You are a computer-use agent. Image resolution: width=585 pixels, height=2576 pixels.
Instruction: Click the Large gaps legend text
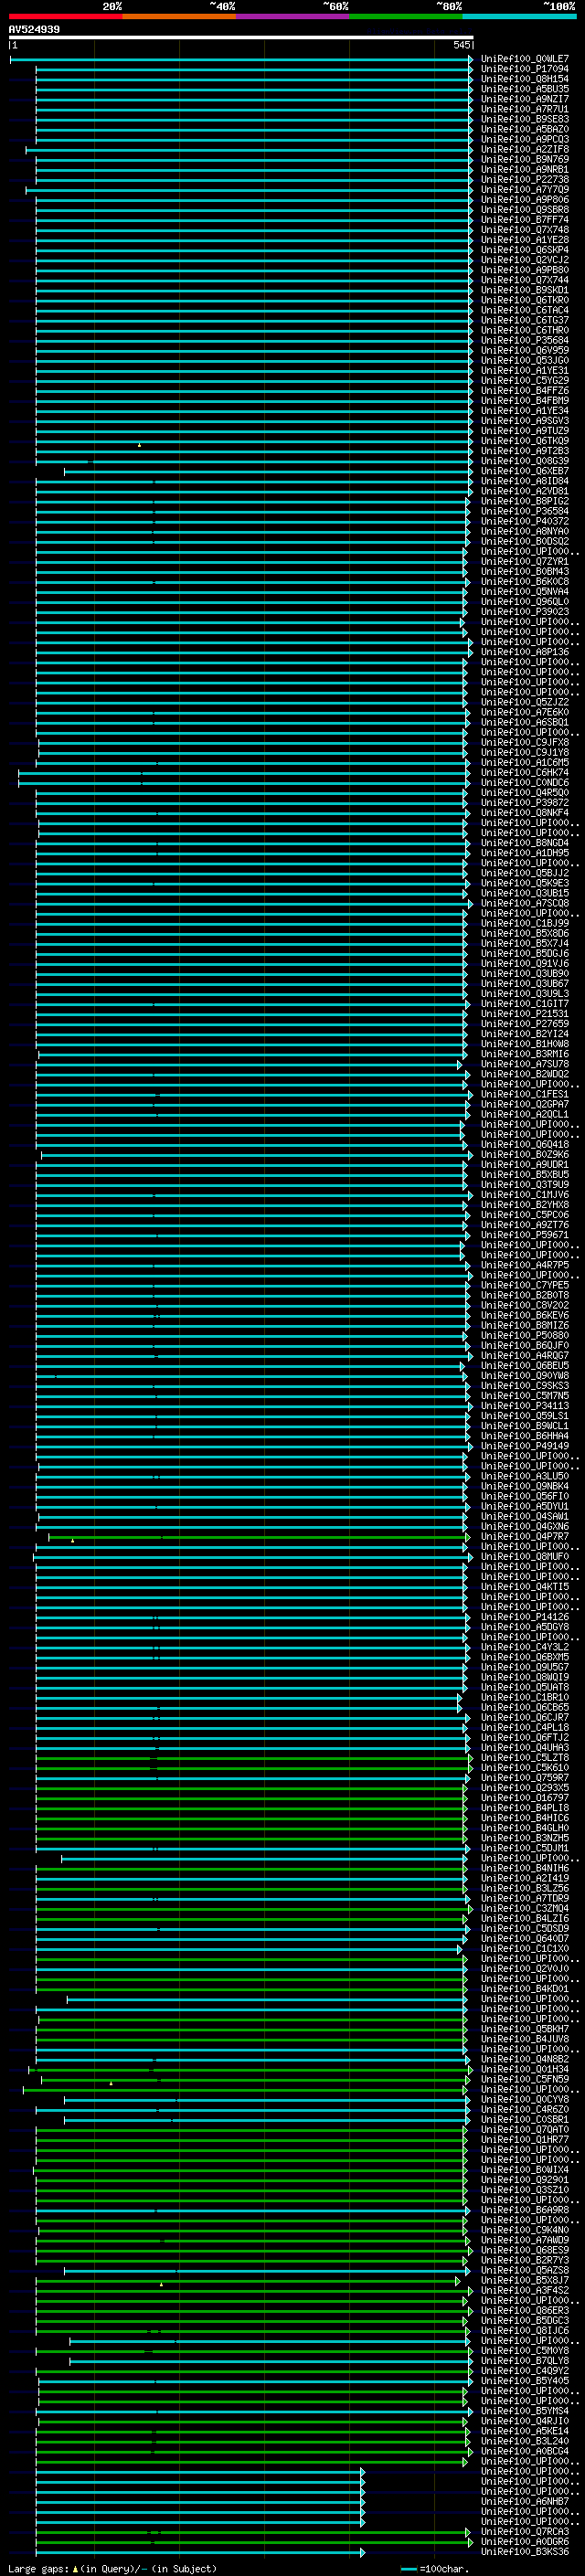112,2568
